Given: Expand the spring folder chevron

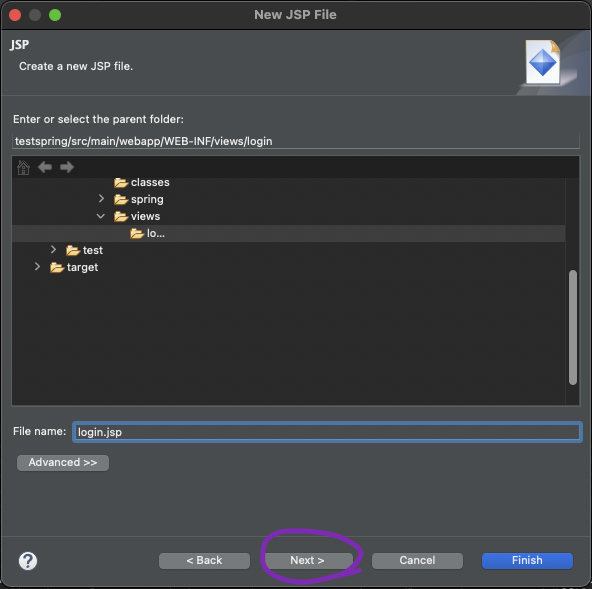Looking at the screenshot, I should (x=101, y=199).
